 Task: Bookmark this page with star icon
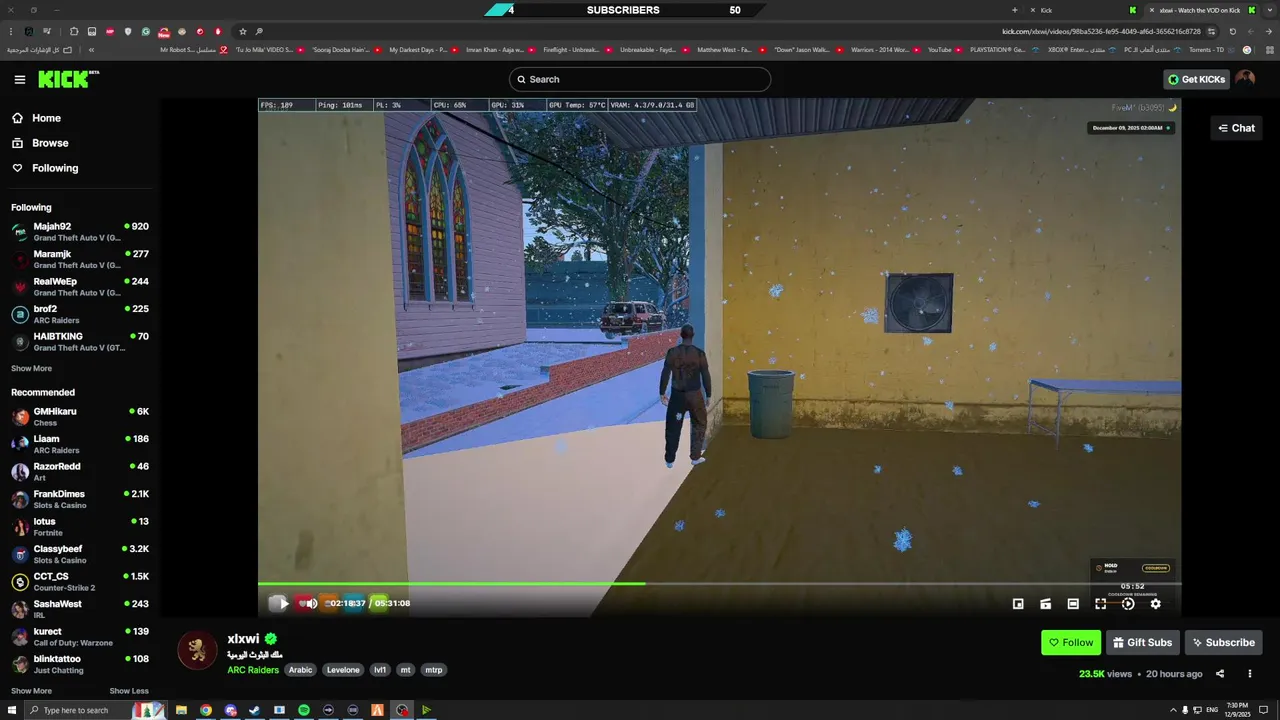[x=242, y=31]
